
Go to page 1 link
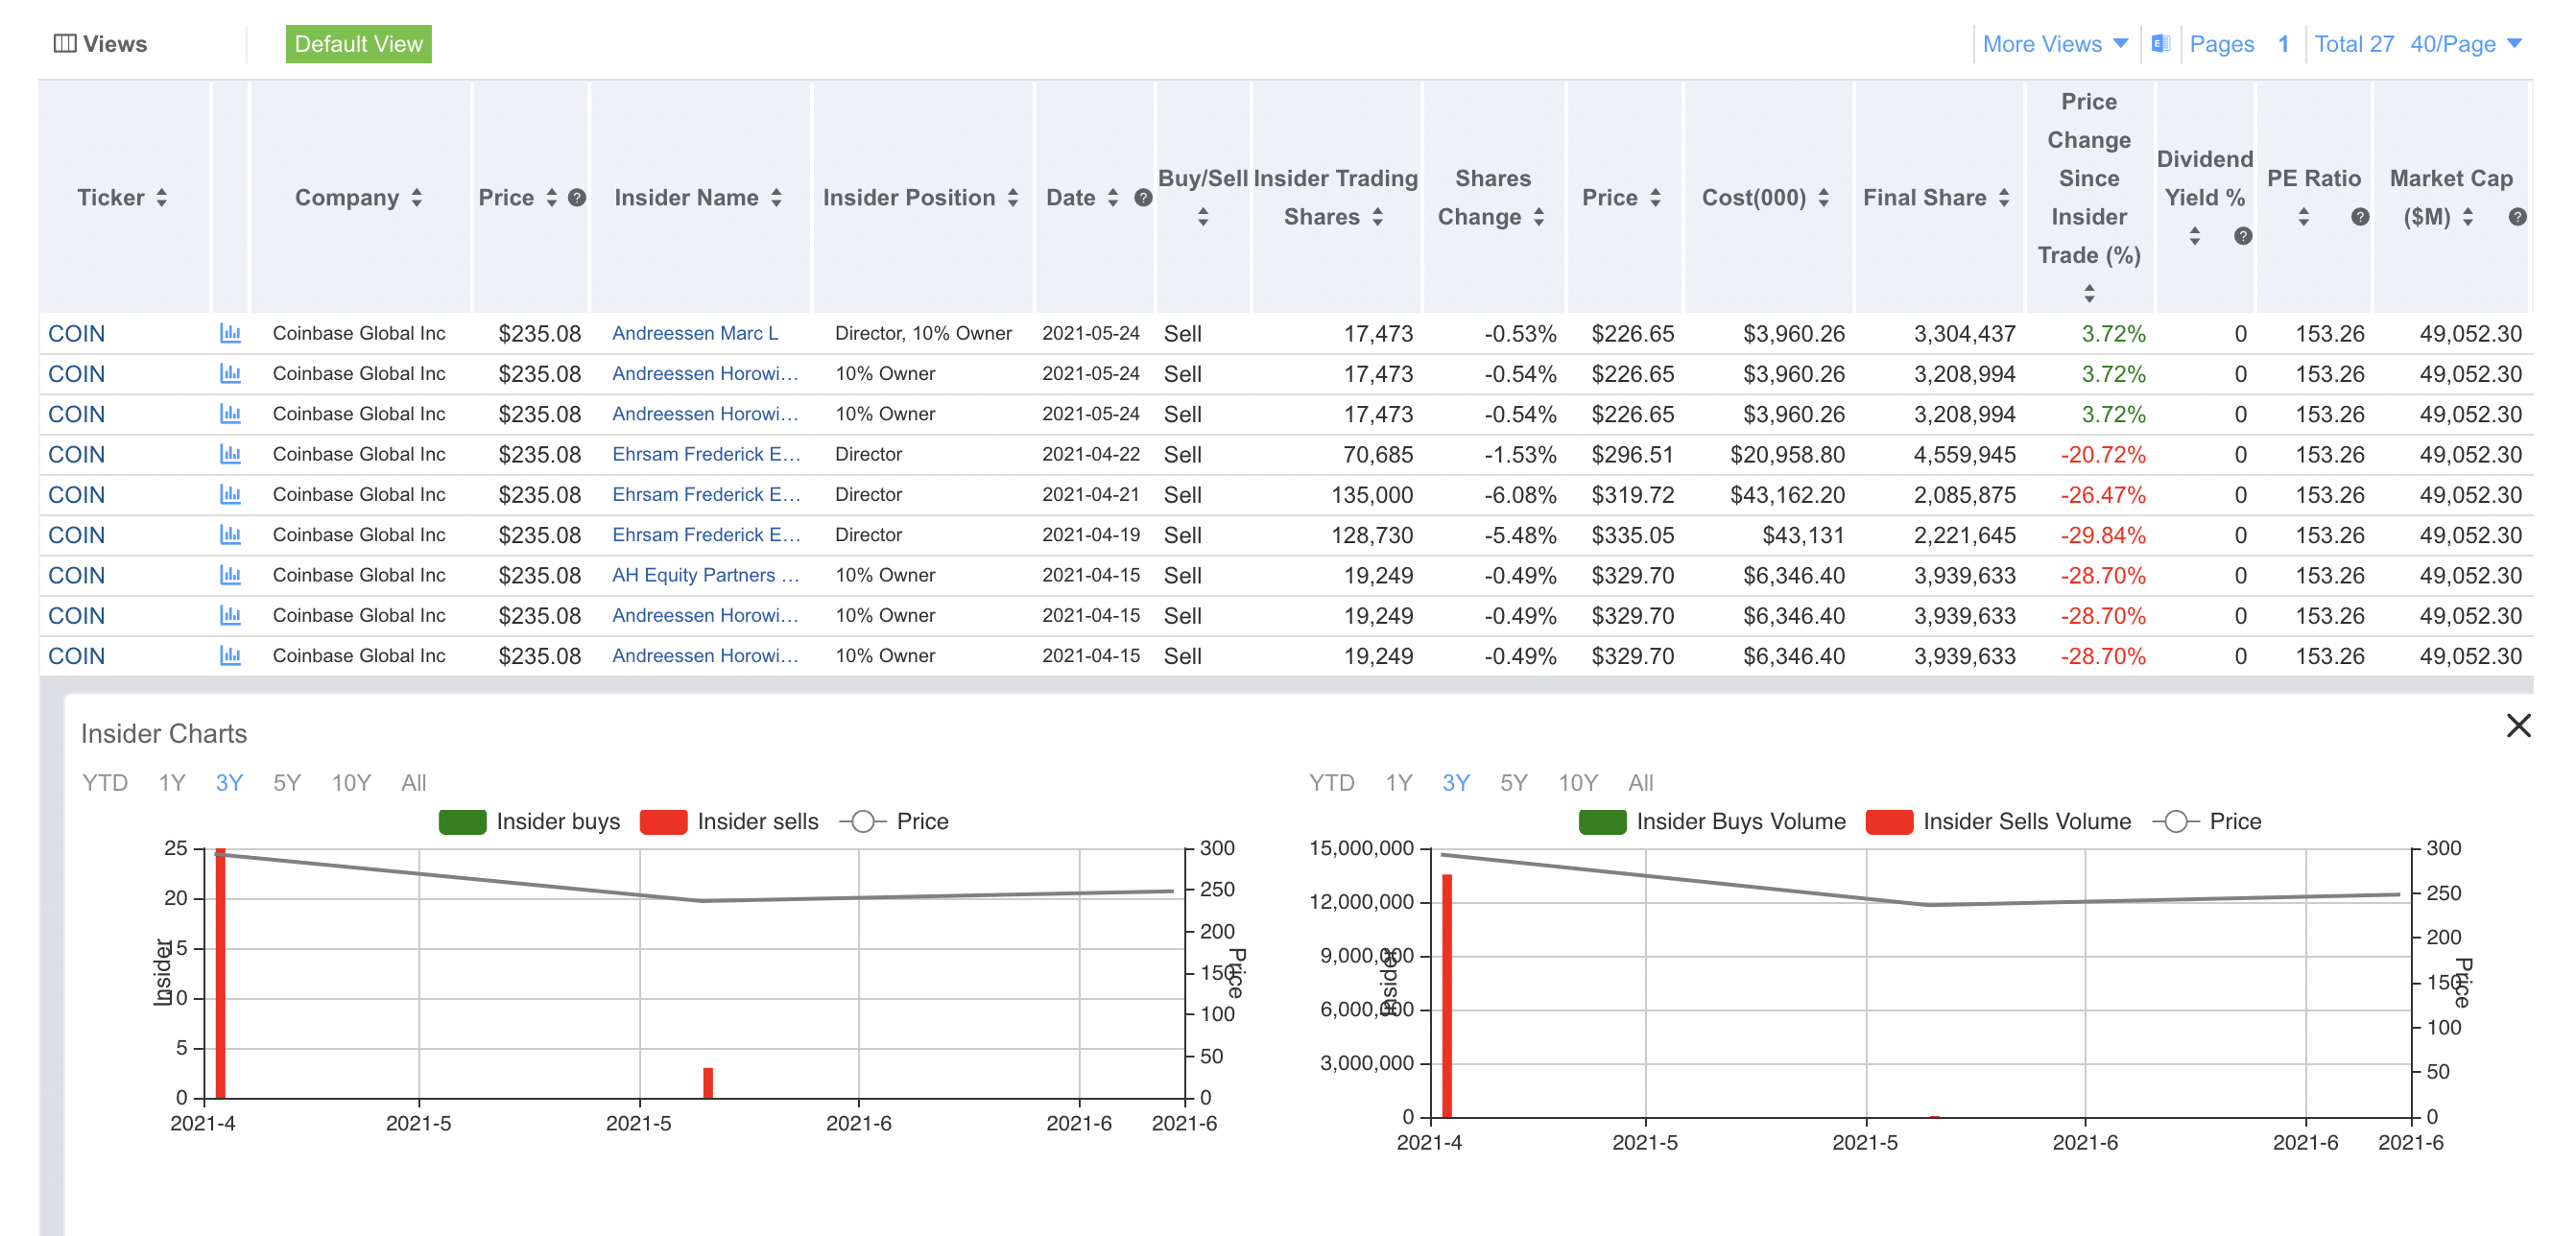(x=2283, y=44)
